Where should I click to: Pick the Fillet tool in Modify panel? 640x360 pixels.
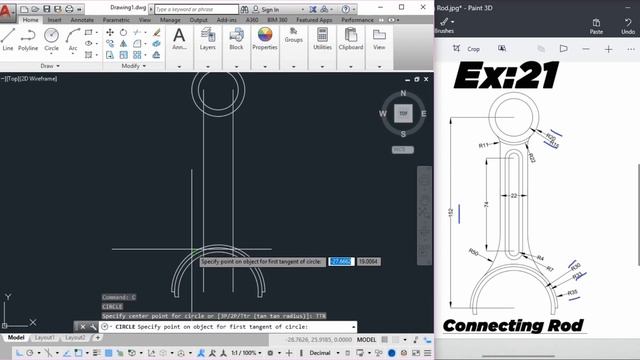tap(137, 44)
